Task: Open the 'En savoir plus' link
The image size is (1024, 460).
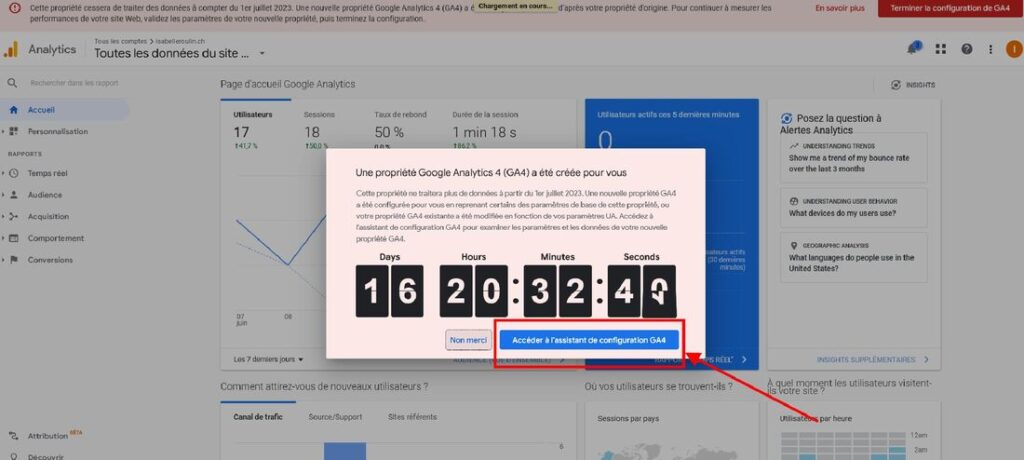Action: pyautogui.click(x=837, y=8)
